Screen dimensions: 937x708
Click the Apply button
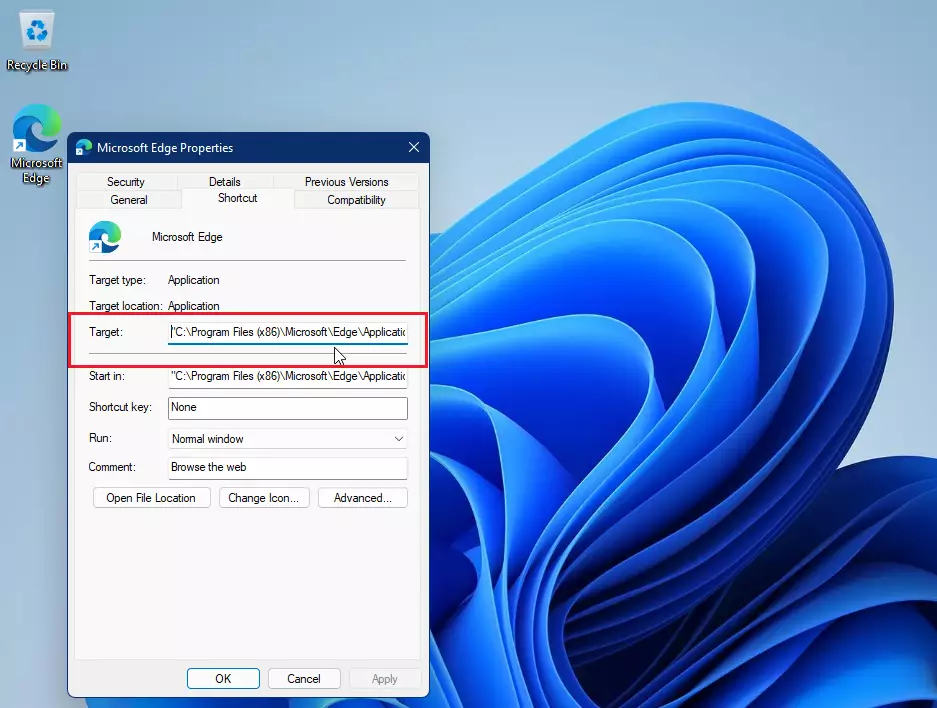(x=384, y=679)
